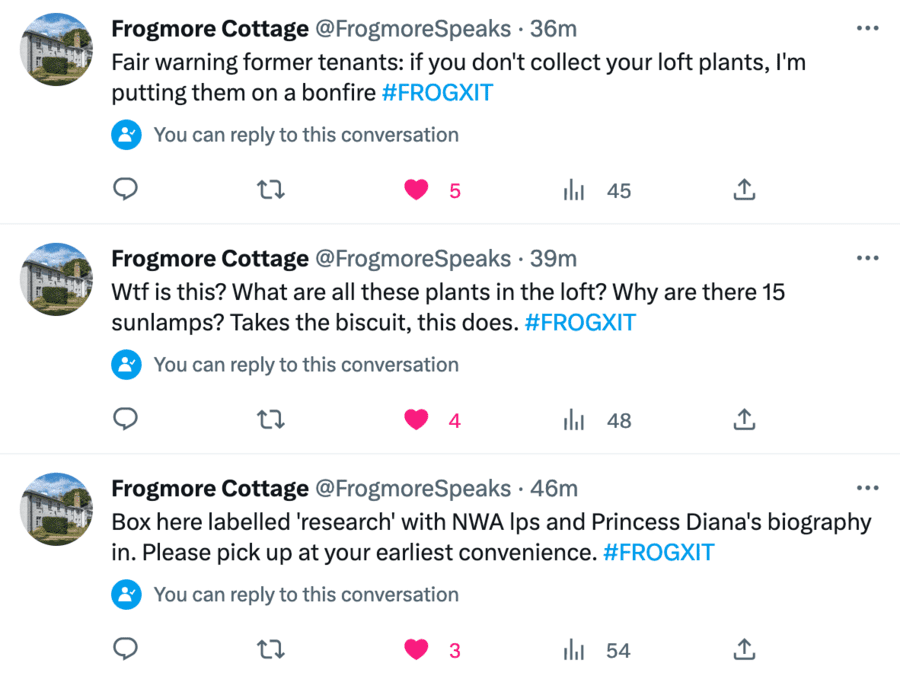This screenshot has width=900, height=676.
Task: Retweet the bonfire warning tweet
Action: [271, 190]
